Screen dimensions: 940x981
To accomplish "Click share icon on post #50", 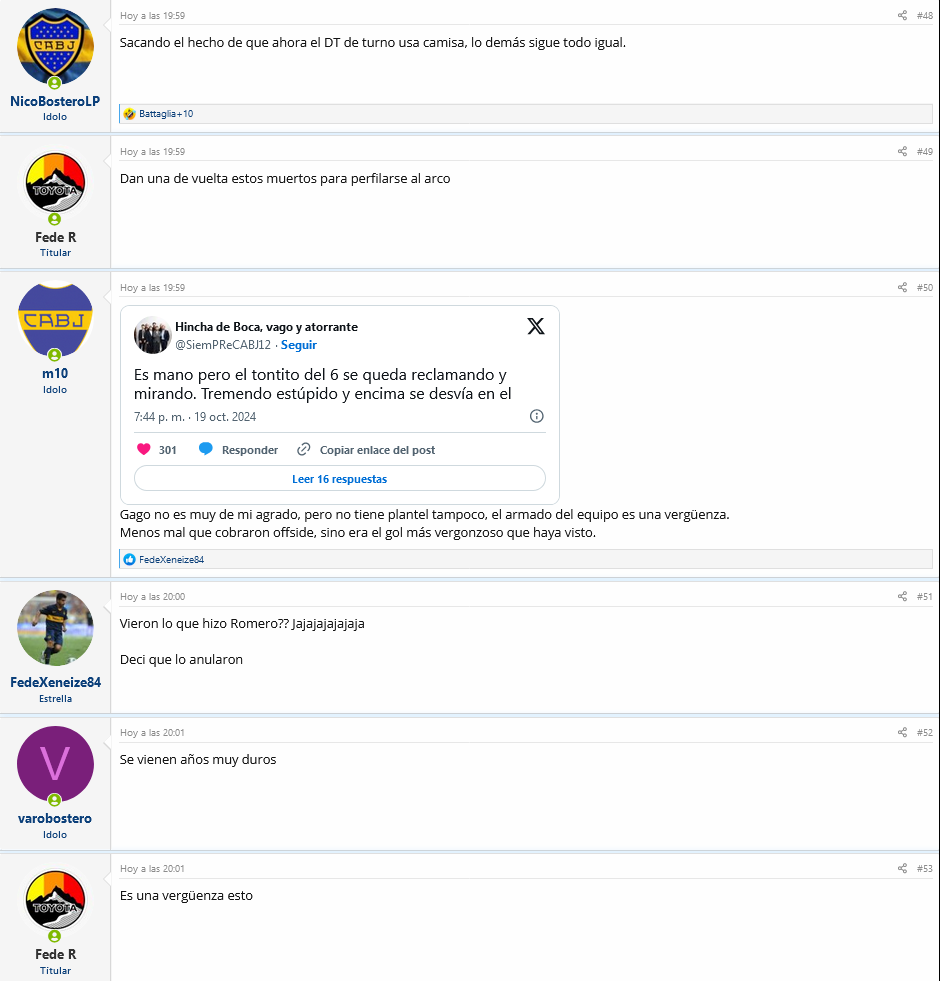I will [x=902, y=288].
